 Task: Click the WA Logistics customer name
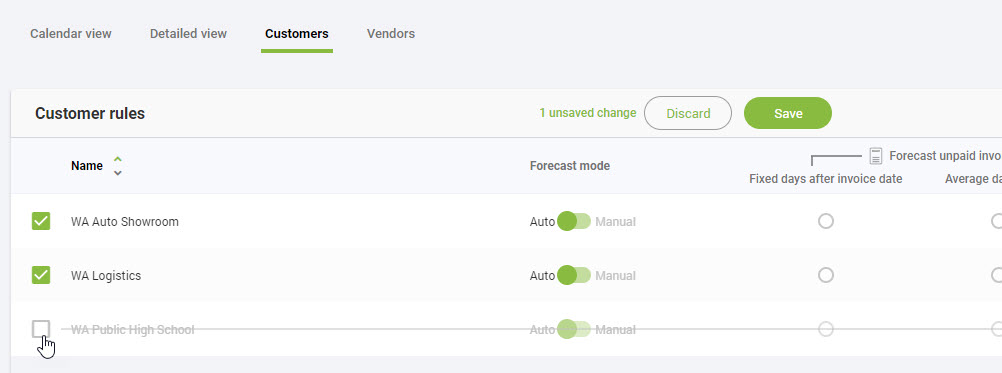[x=106, y=275]
